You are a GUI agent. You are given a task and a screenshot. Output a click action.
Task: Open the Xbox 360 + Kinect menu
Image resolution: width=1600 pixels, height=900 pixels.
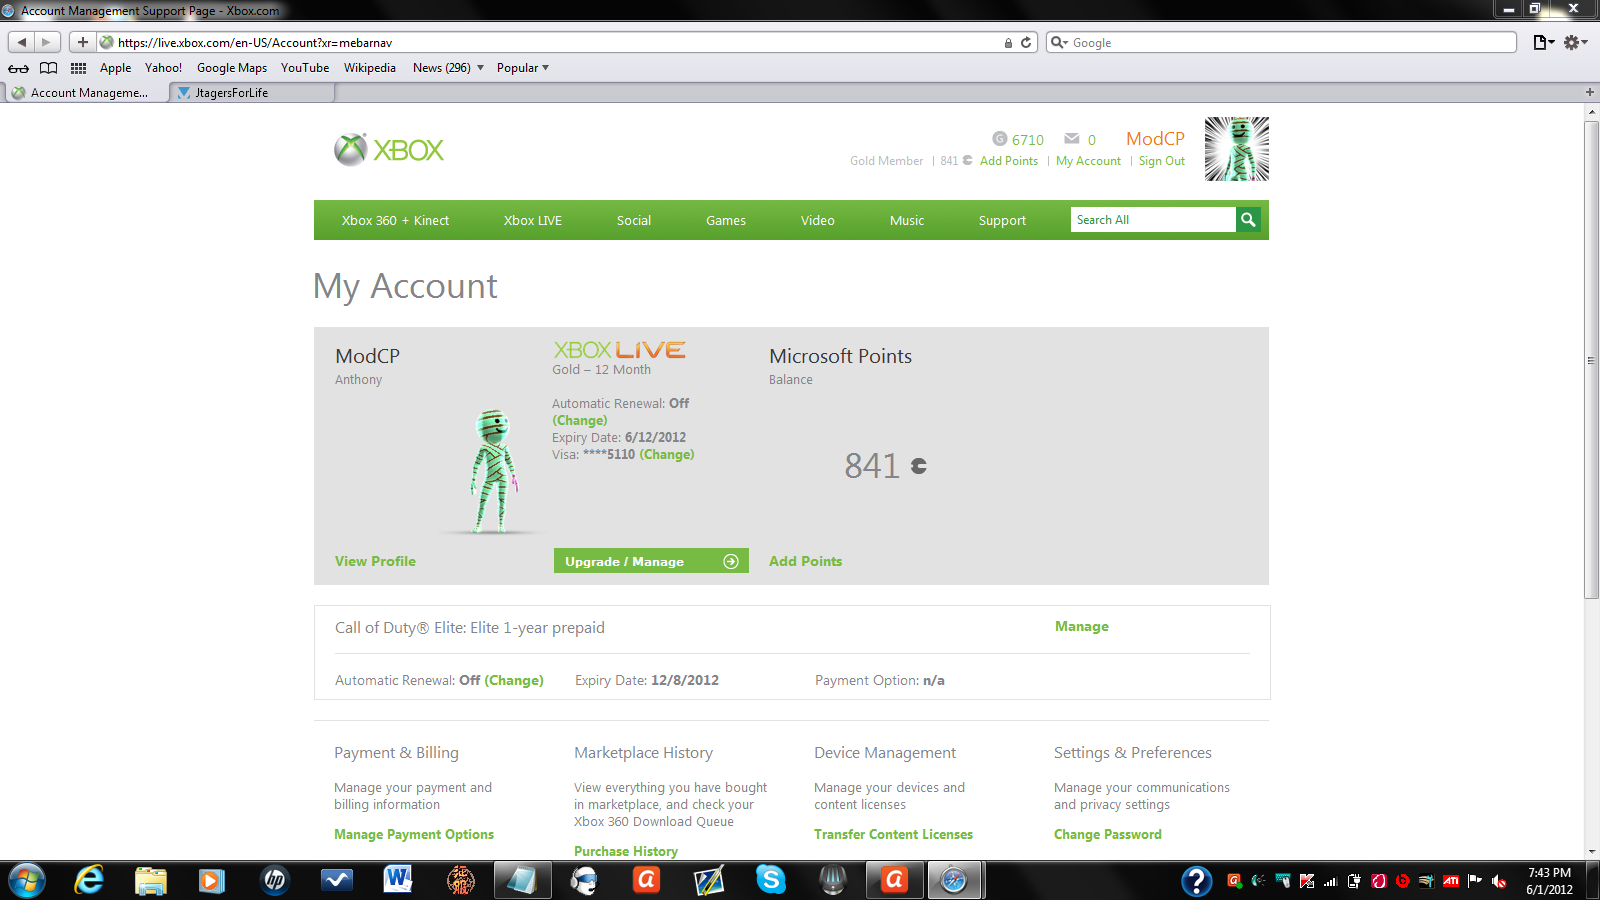click(395, 220)
